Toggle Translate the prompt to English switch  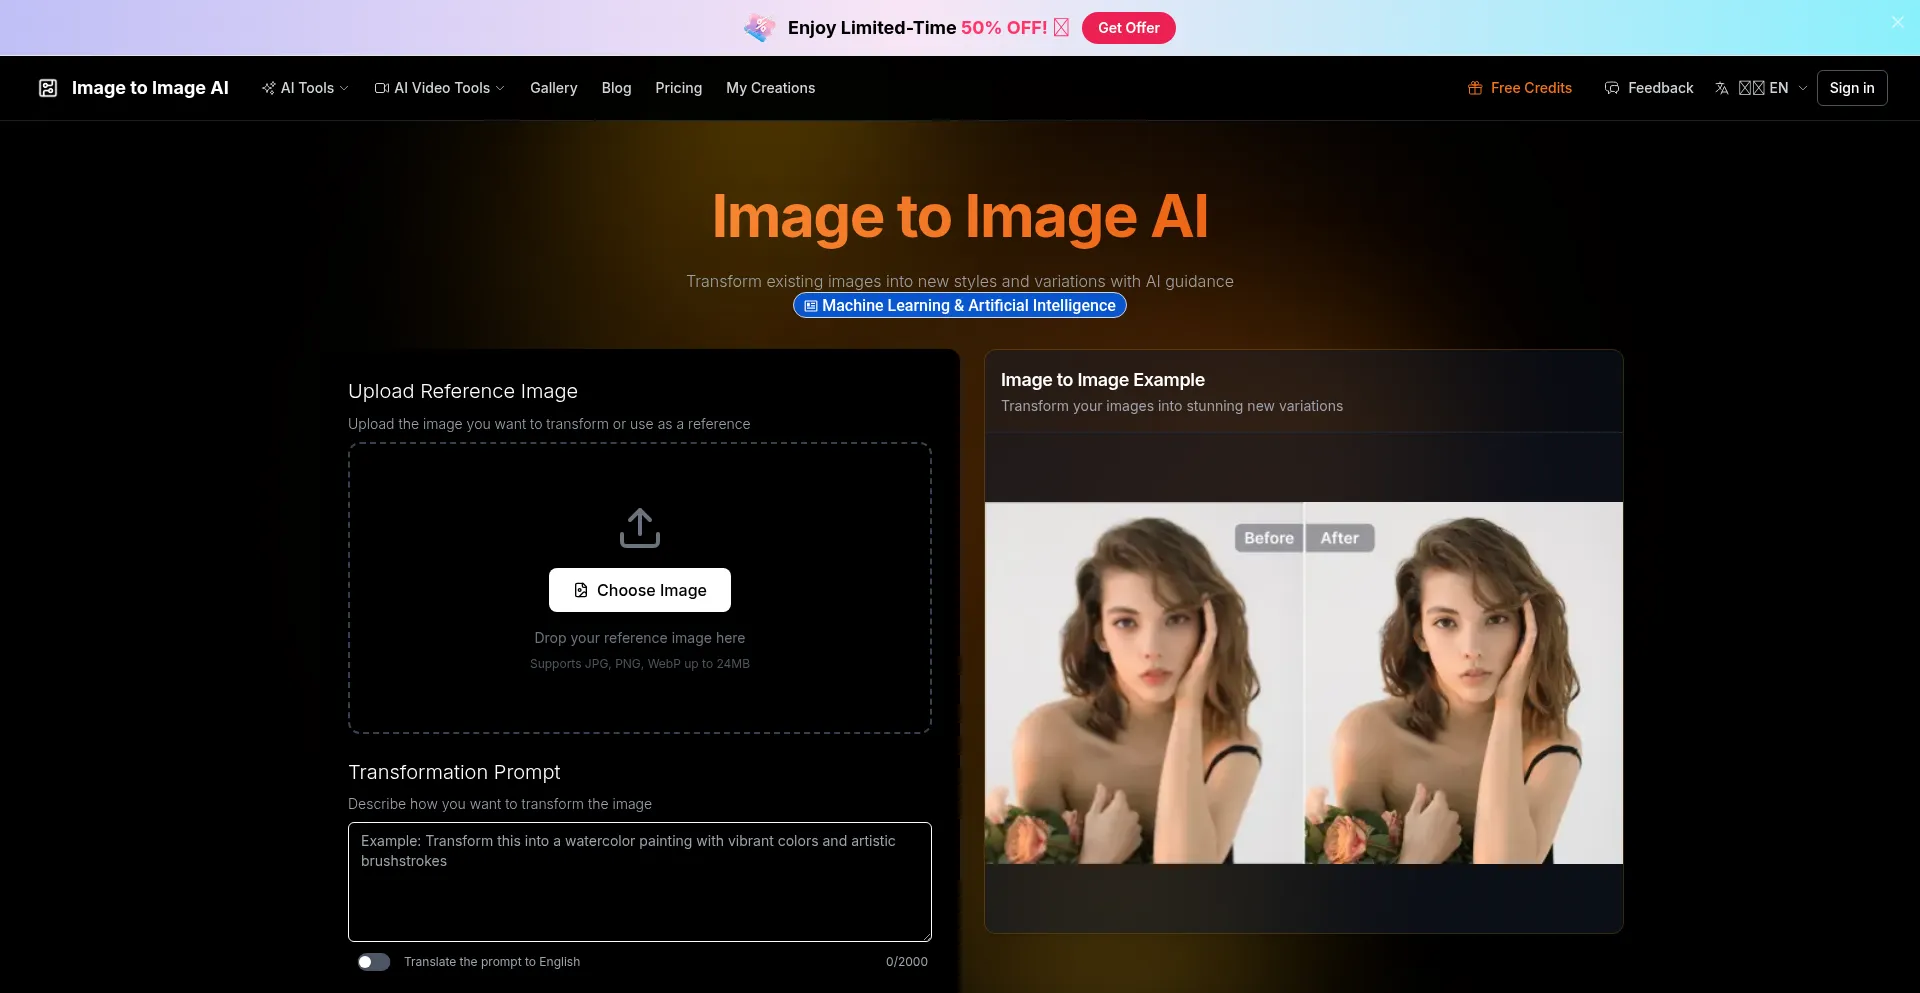coord(374,962)
